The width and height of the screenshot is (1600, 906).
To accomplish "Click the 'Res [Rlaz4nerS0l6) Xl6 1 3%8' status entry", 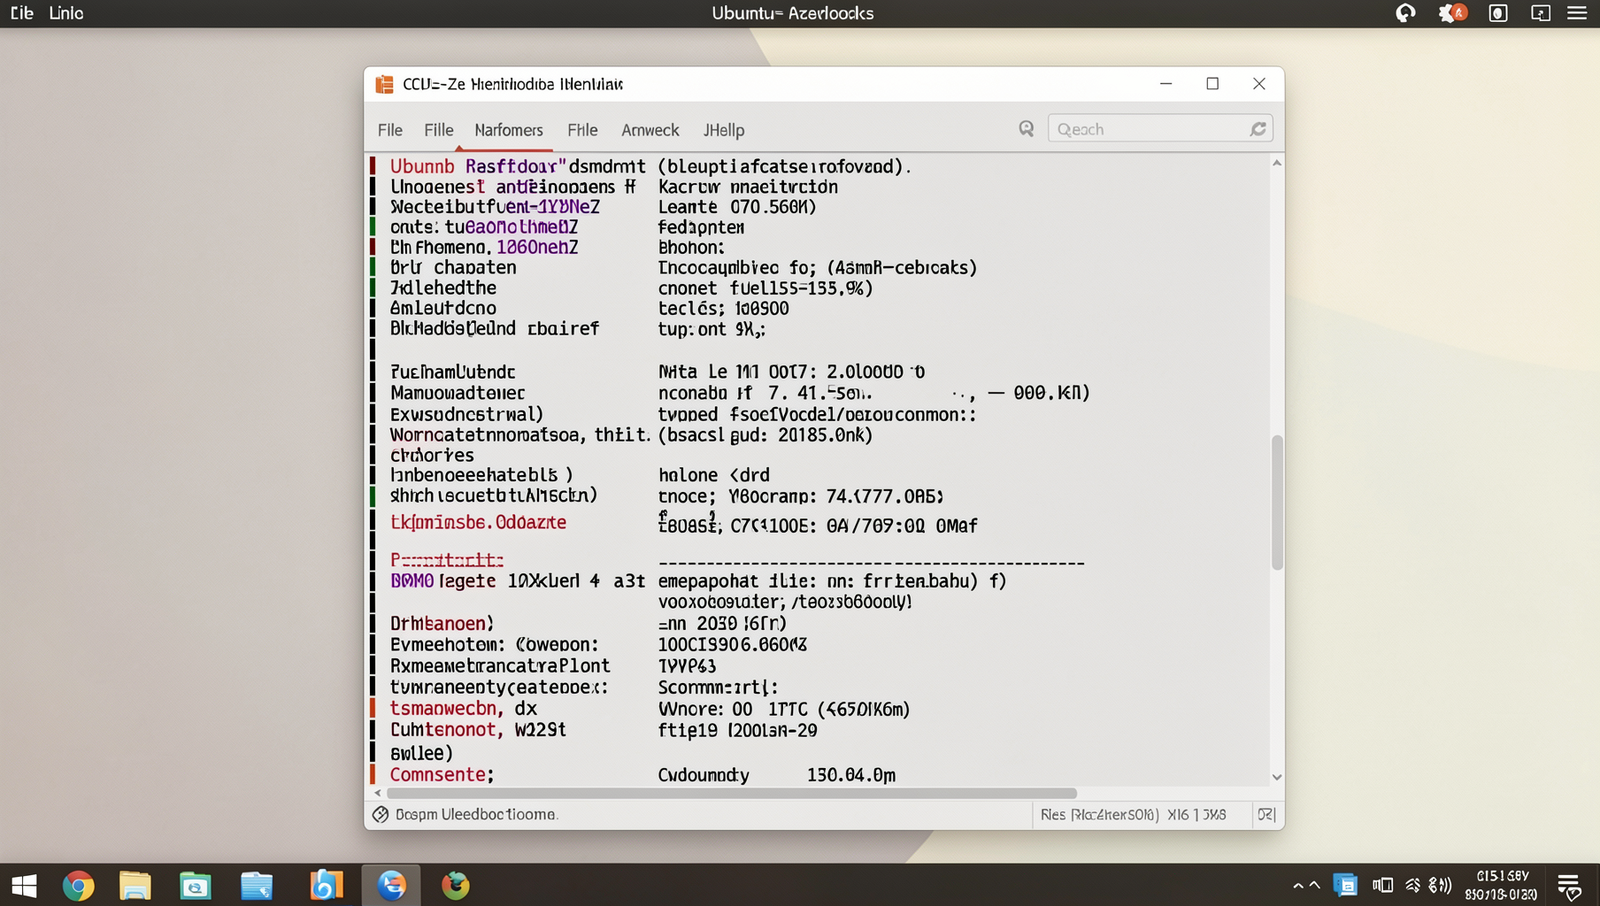I will (1133, 815).
